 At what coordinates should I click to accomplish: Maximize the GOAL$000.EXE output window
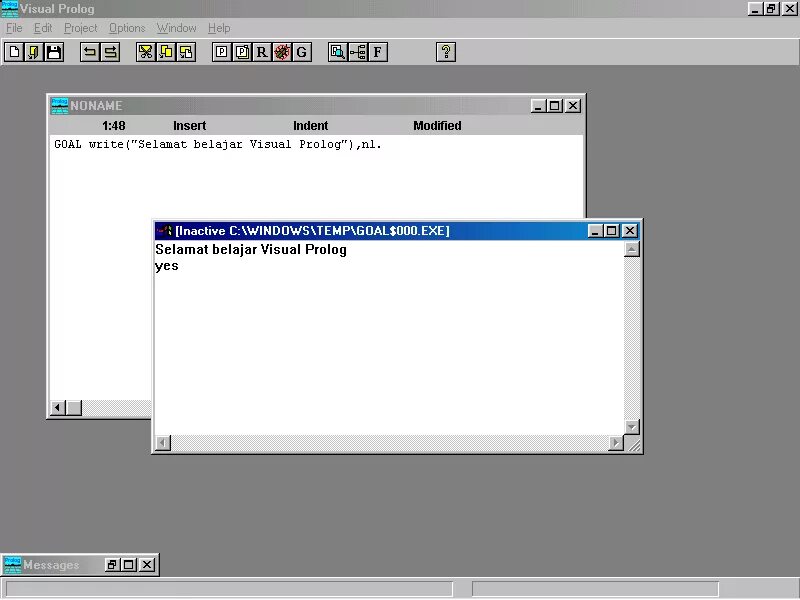click(612, 231)
